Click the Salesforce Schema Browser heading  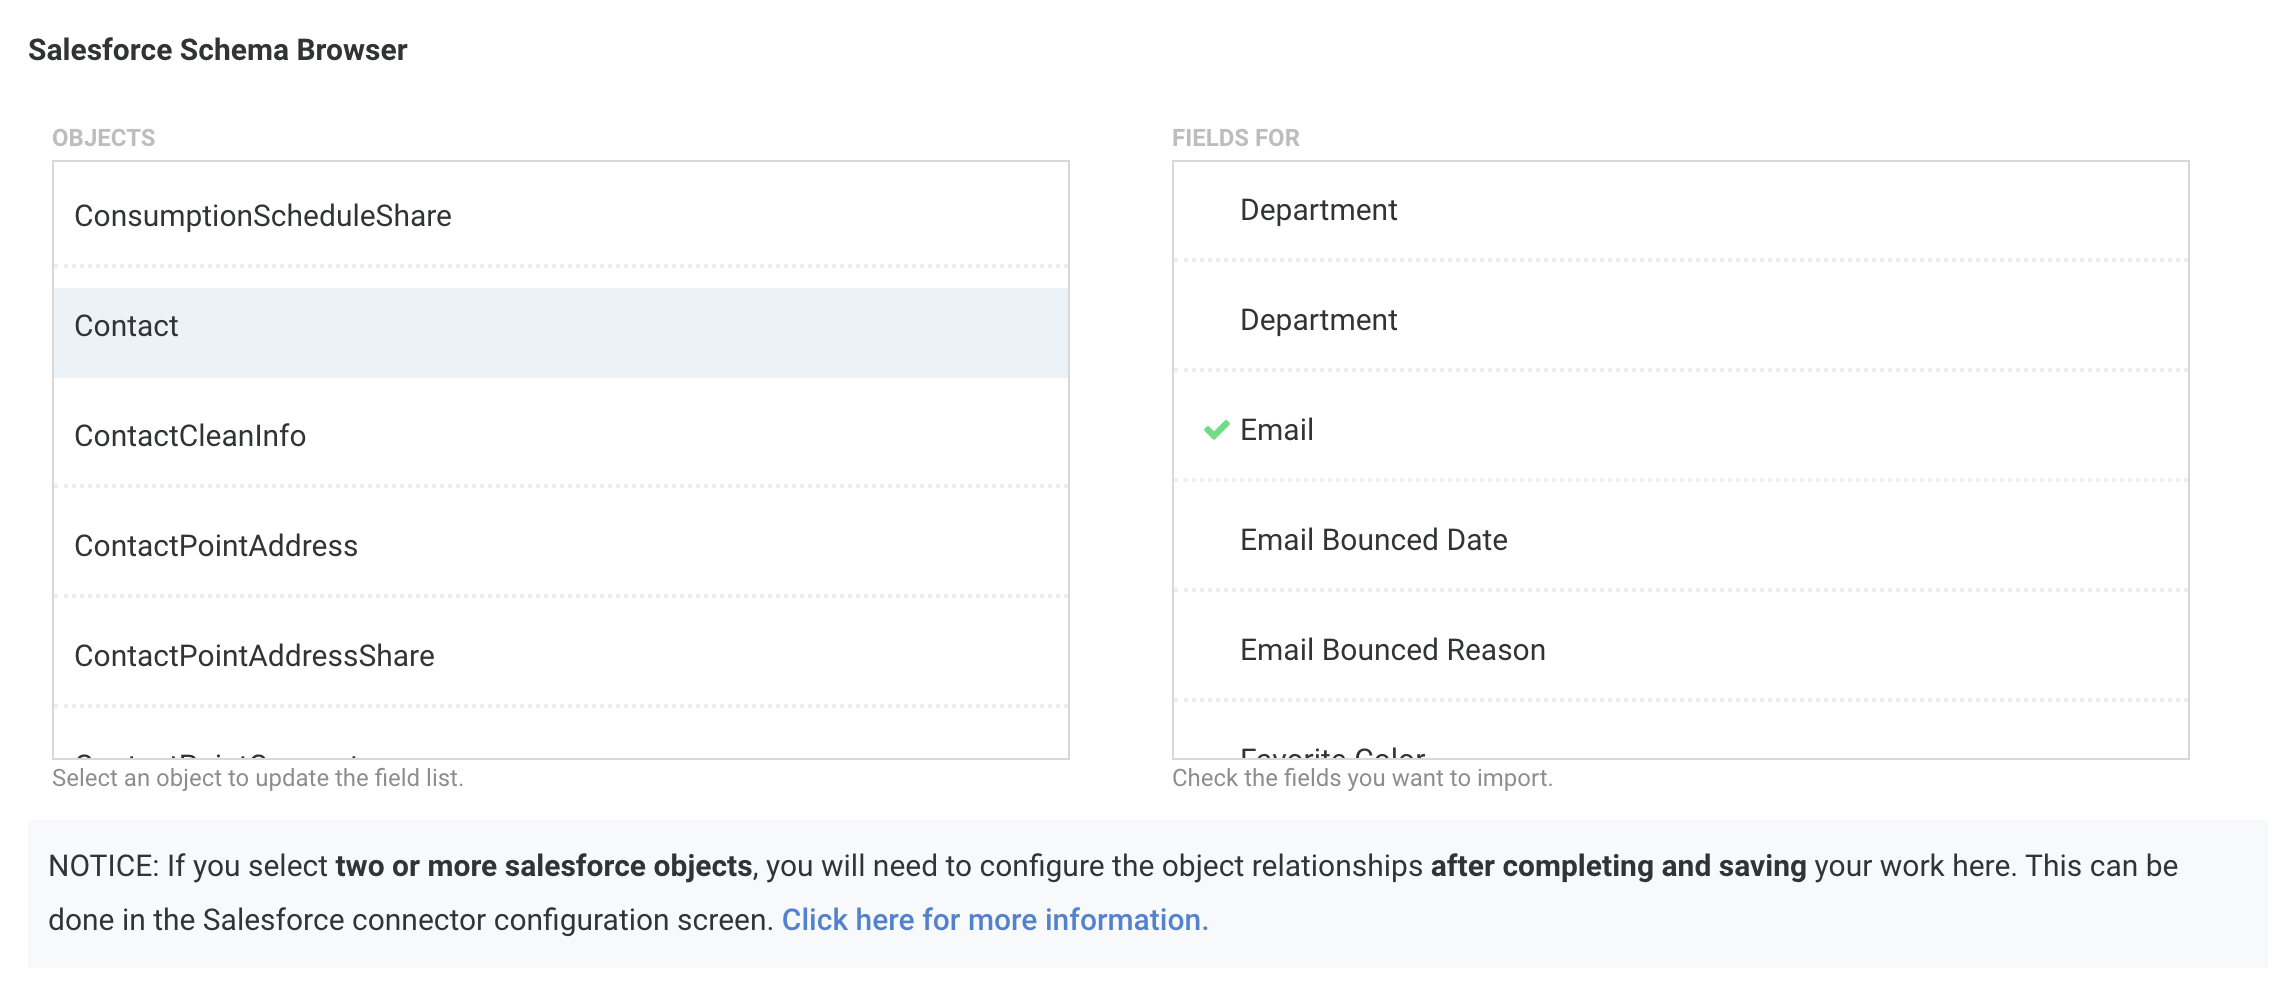tap(217, 50)
